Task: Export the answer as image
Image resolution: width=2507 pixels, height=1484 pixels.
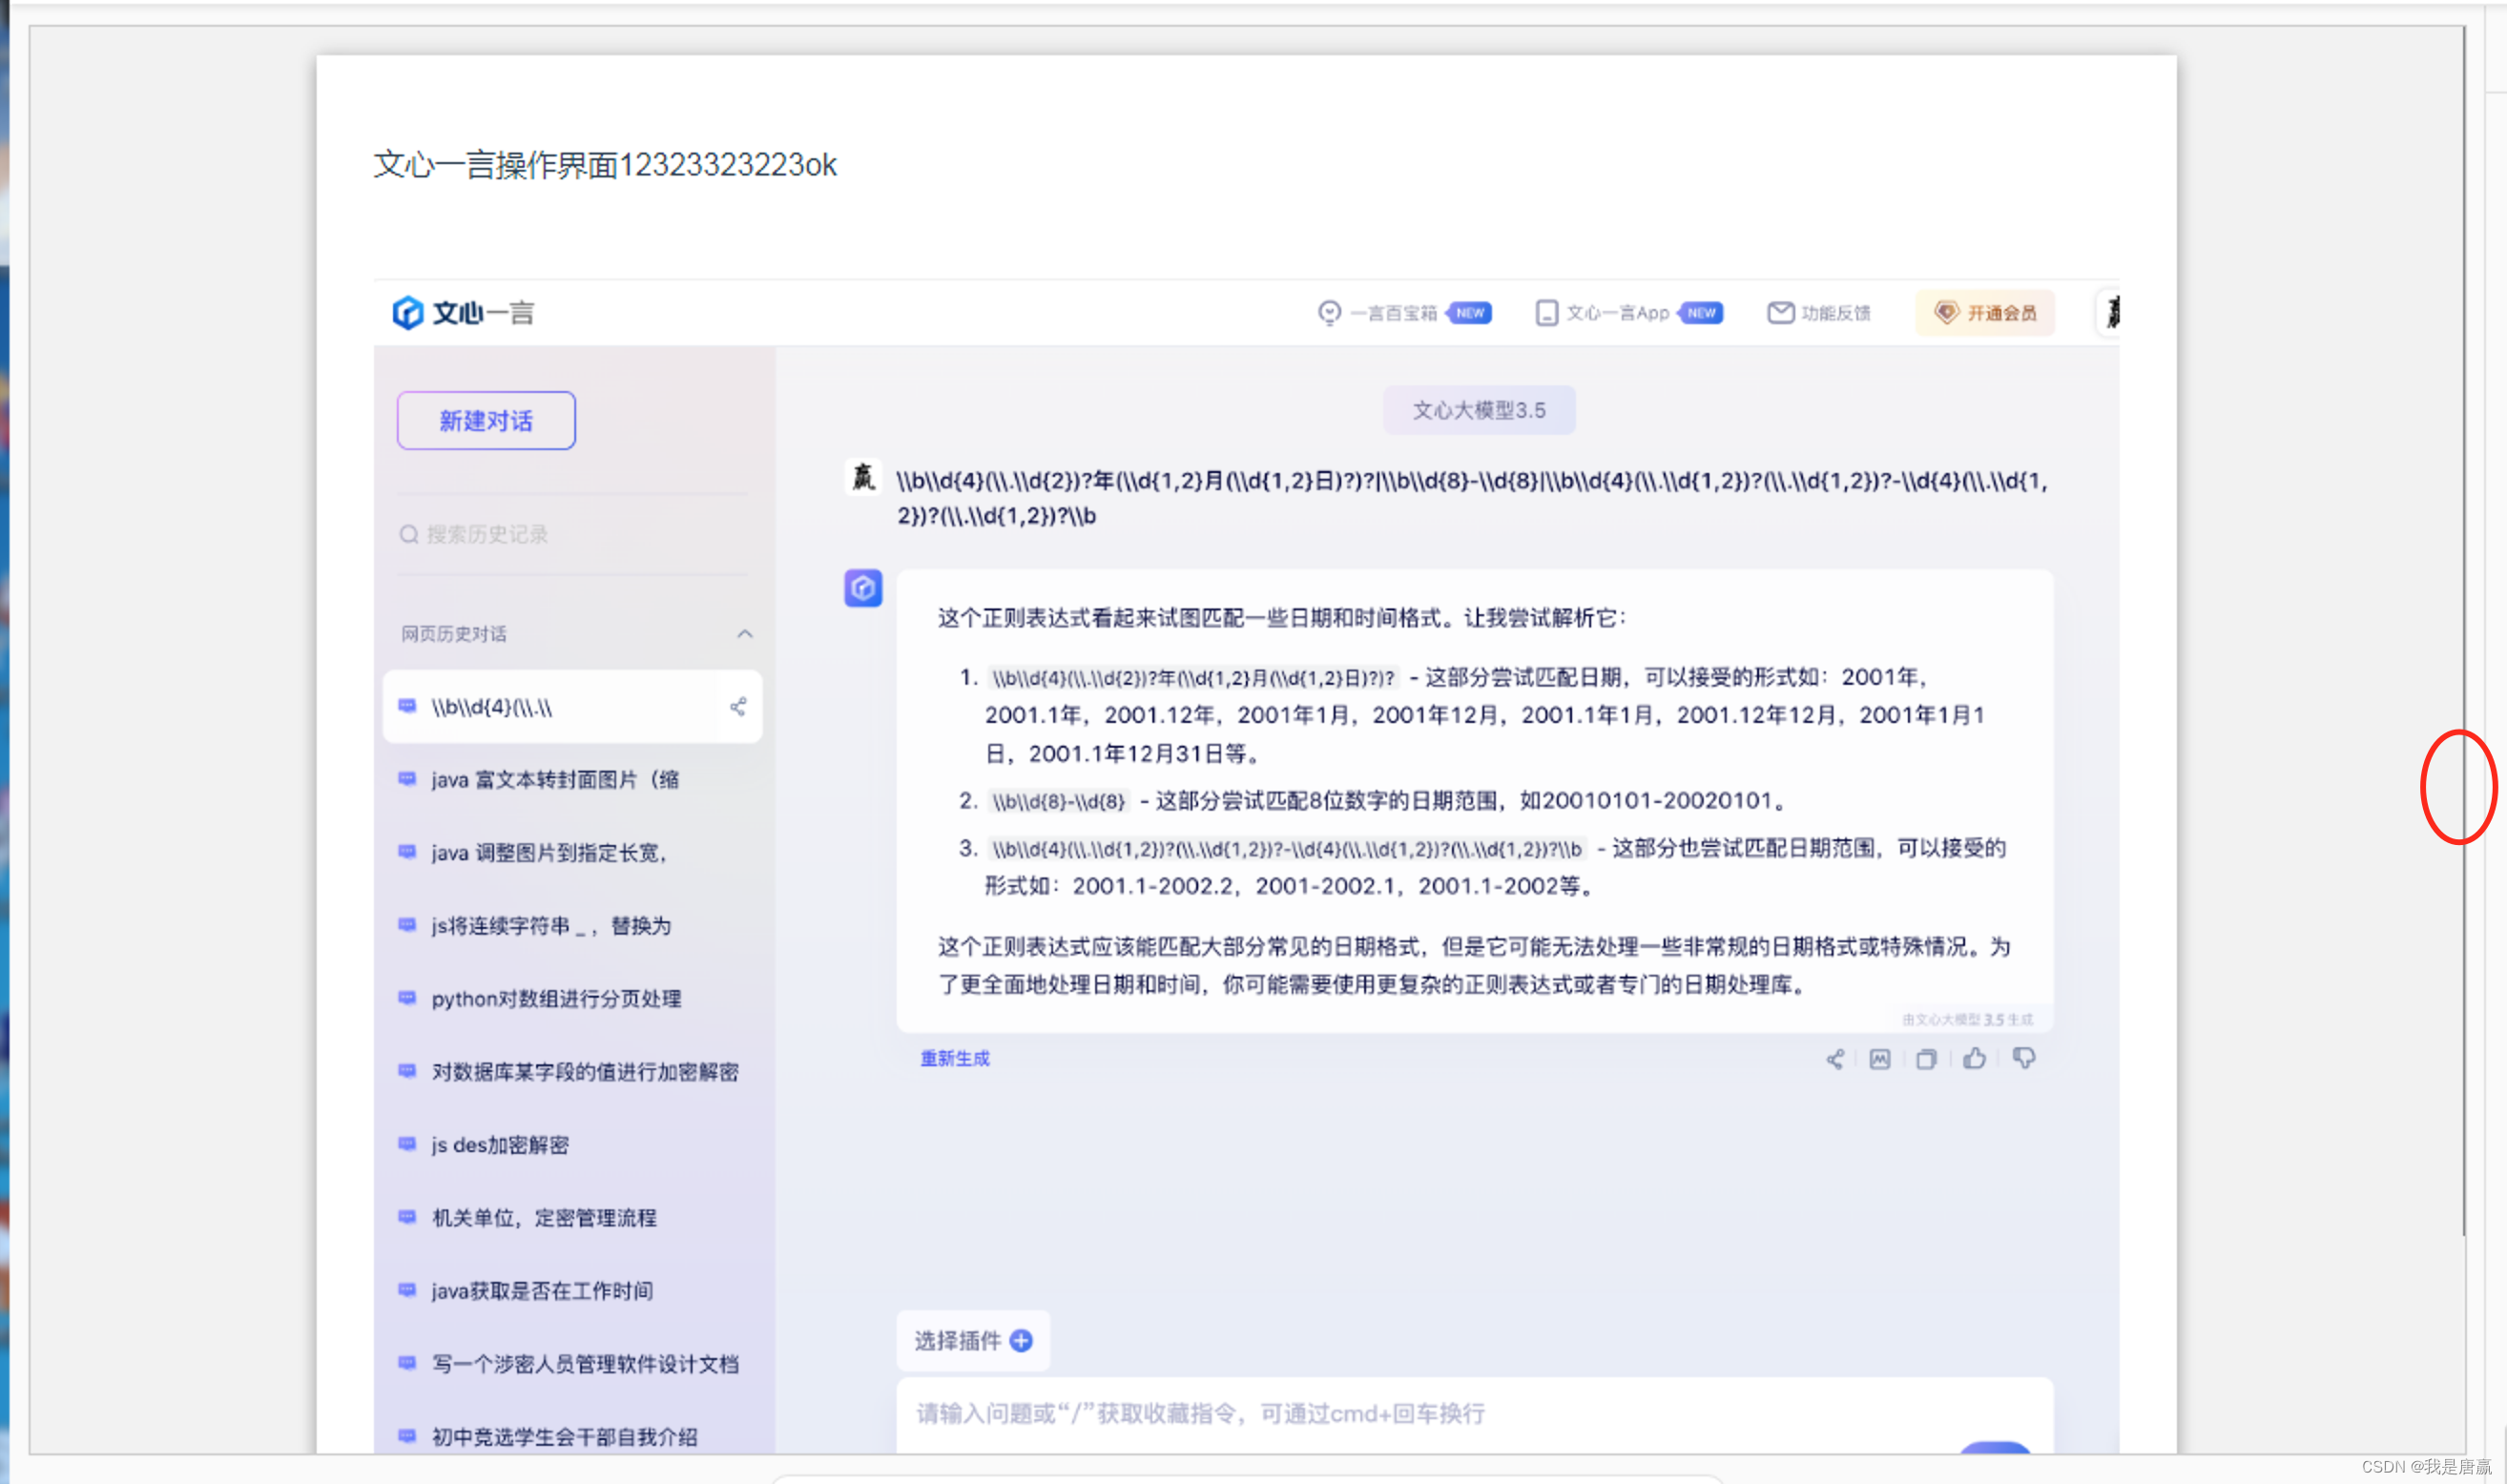Action: click(x=1880, y=1059)
